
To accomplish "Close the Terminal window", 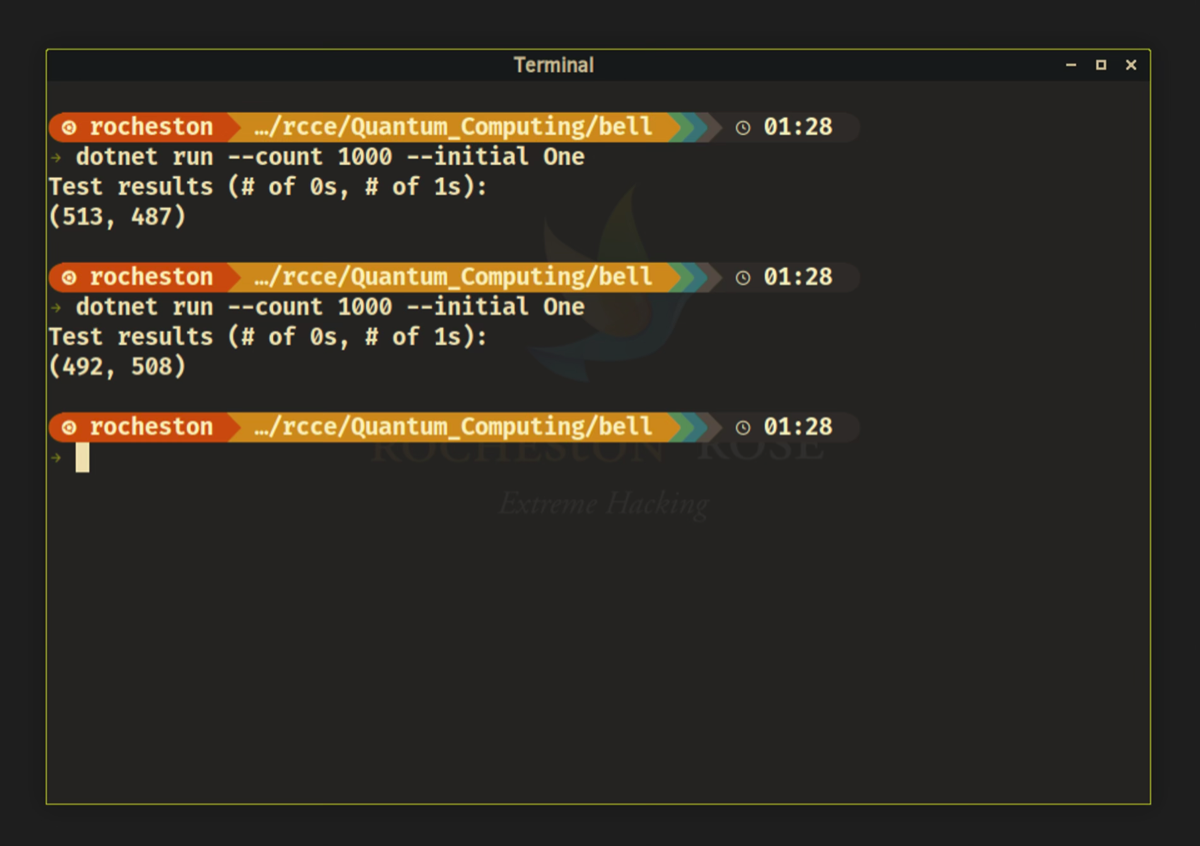I will [1131, 65].
